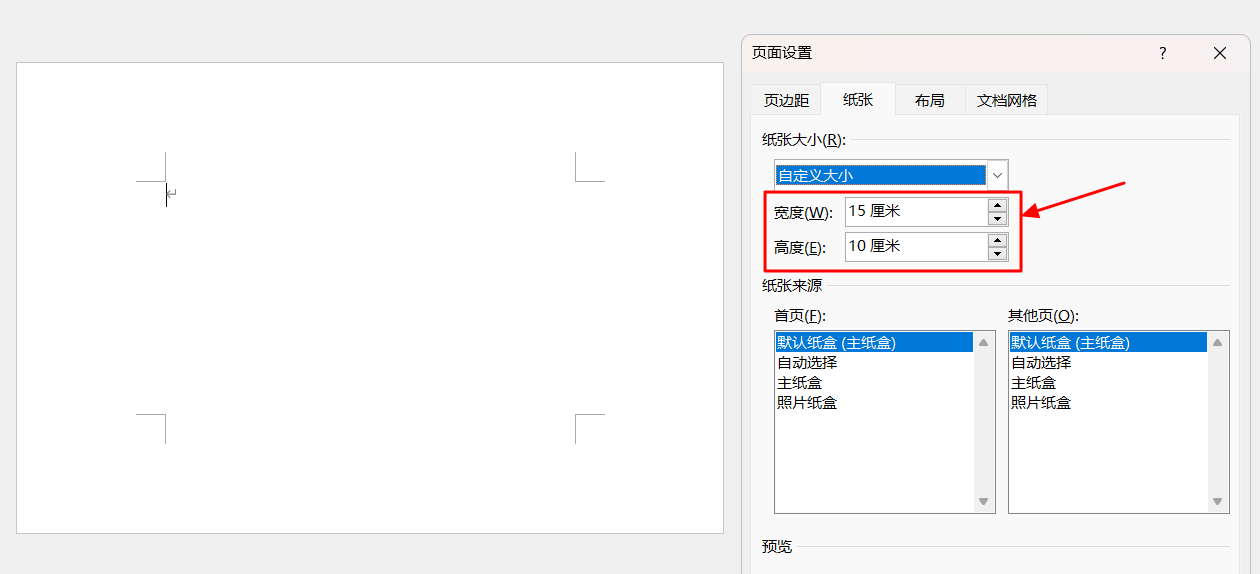Click the 自定义大小 paper size combo box
This screenshot has width=1260, height=574.
click(891, 175)
